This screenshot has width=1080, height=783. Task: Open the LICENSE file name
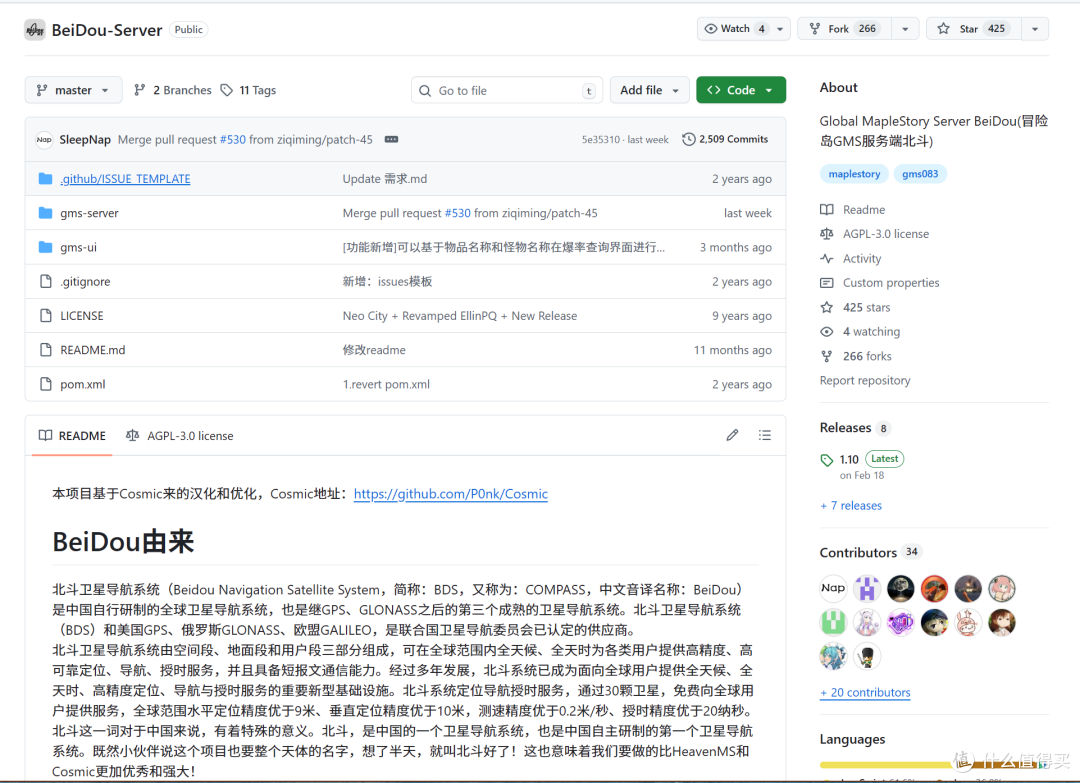point(82,315)
